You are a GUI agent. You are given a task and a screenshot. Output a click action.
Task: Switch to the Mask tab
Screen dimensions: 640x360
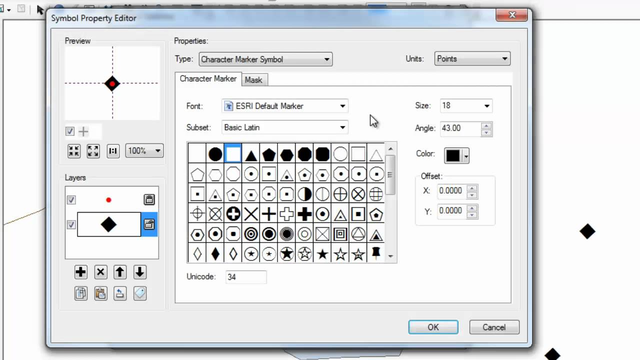(x=253, y=80)
